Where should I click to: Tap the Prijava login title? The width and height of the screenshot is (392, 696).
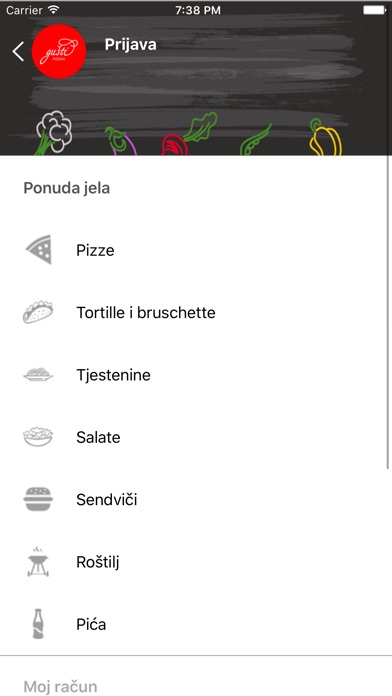click(x=131, y=45)
